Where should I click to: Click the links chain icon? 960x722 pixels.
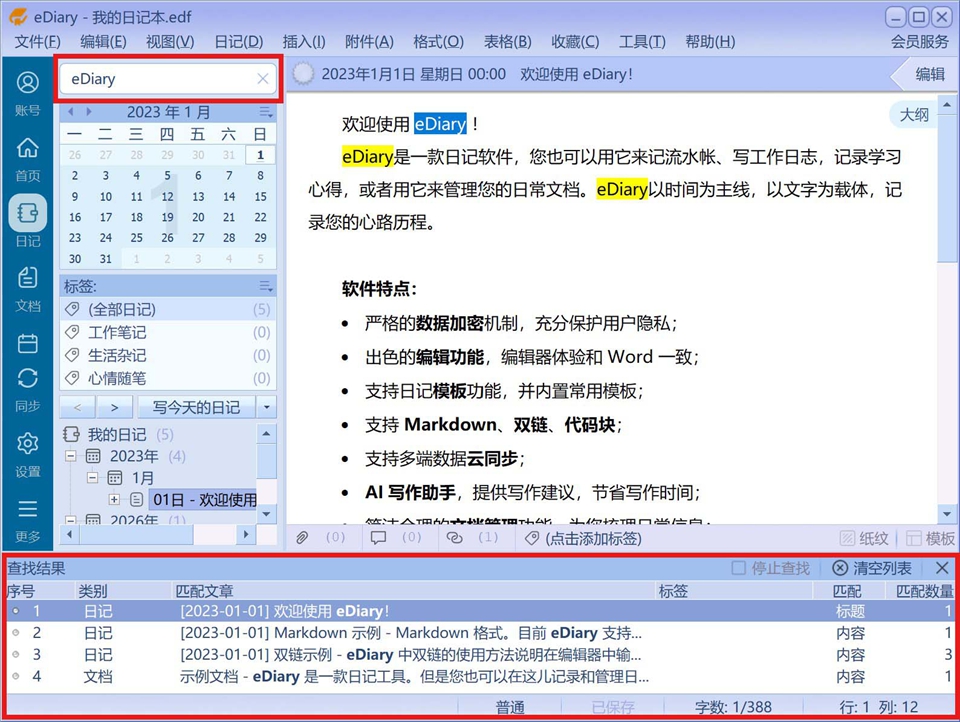(454, 538)
